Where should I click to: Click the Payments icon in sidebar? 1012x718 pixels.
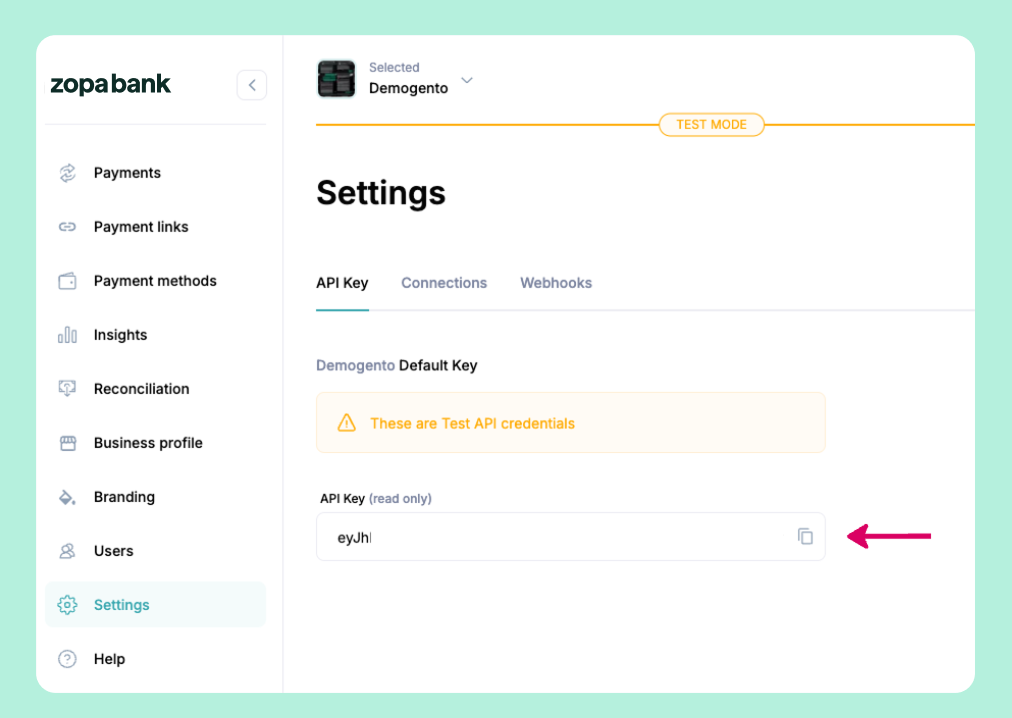tap(68, 173)
